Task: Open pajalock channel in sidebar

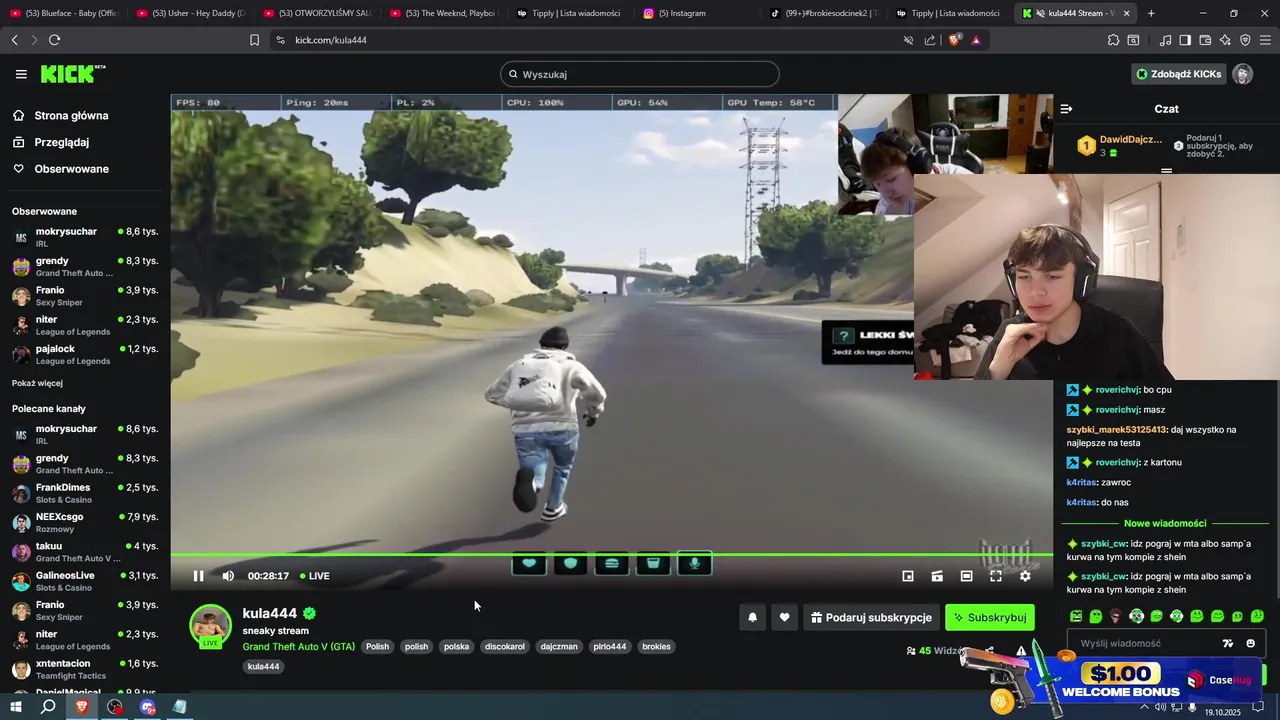Action: (85, 355)
